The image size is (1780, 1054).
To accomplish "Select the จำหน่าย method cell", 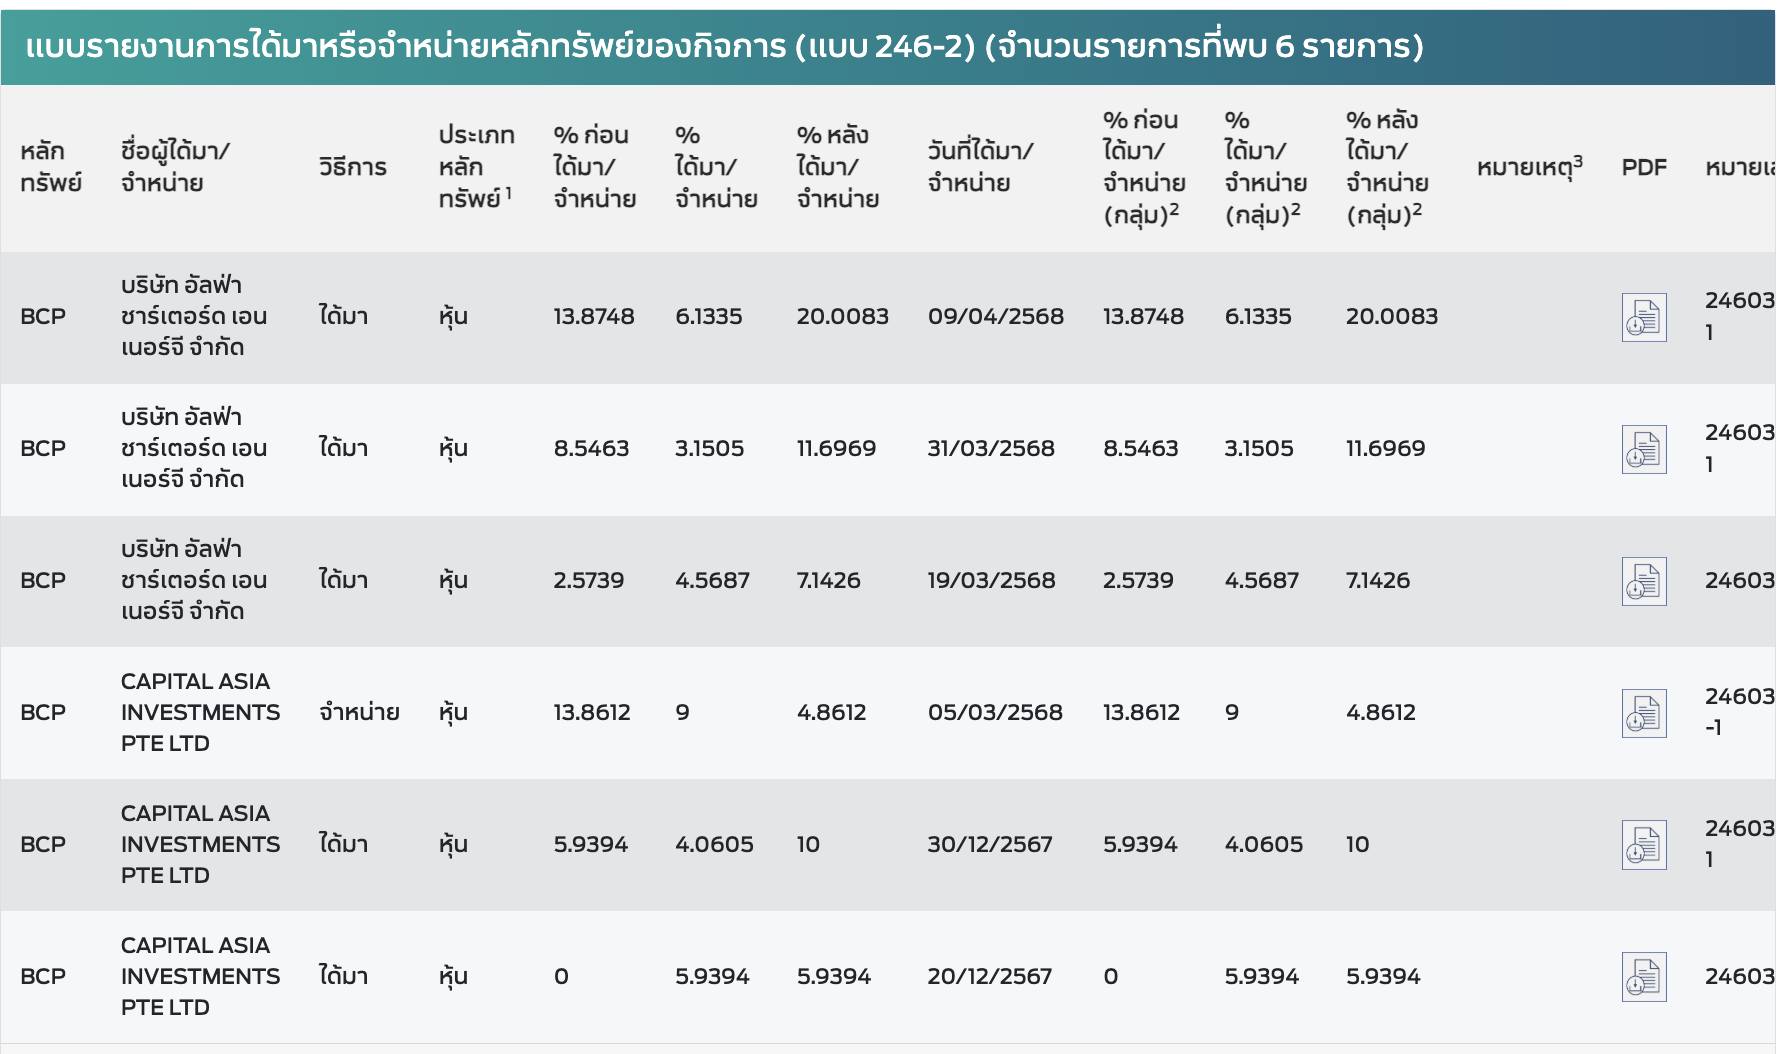I will 359,713.
